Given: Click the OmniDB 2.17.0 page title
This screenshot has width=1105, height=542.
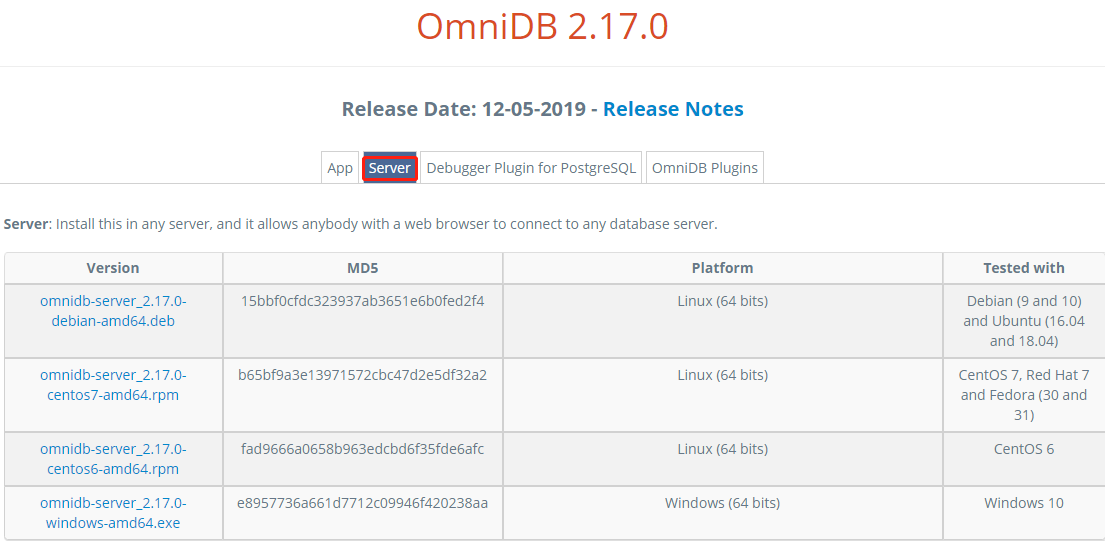Looking at the screenshot, I should (542, 27).
